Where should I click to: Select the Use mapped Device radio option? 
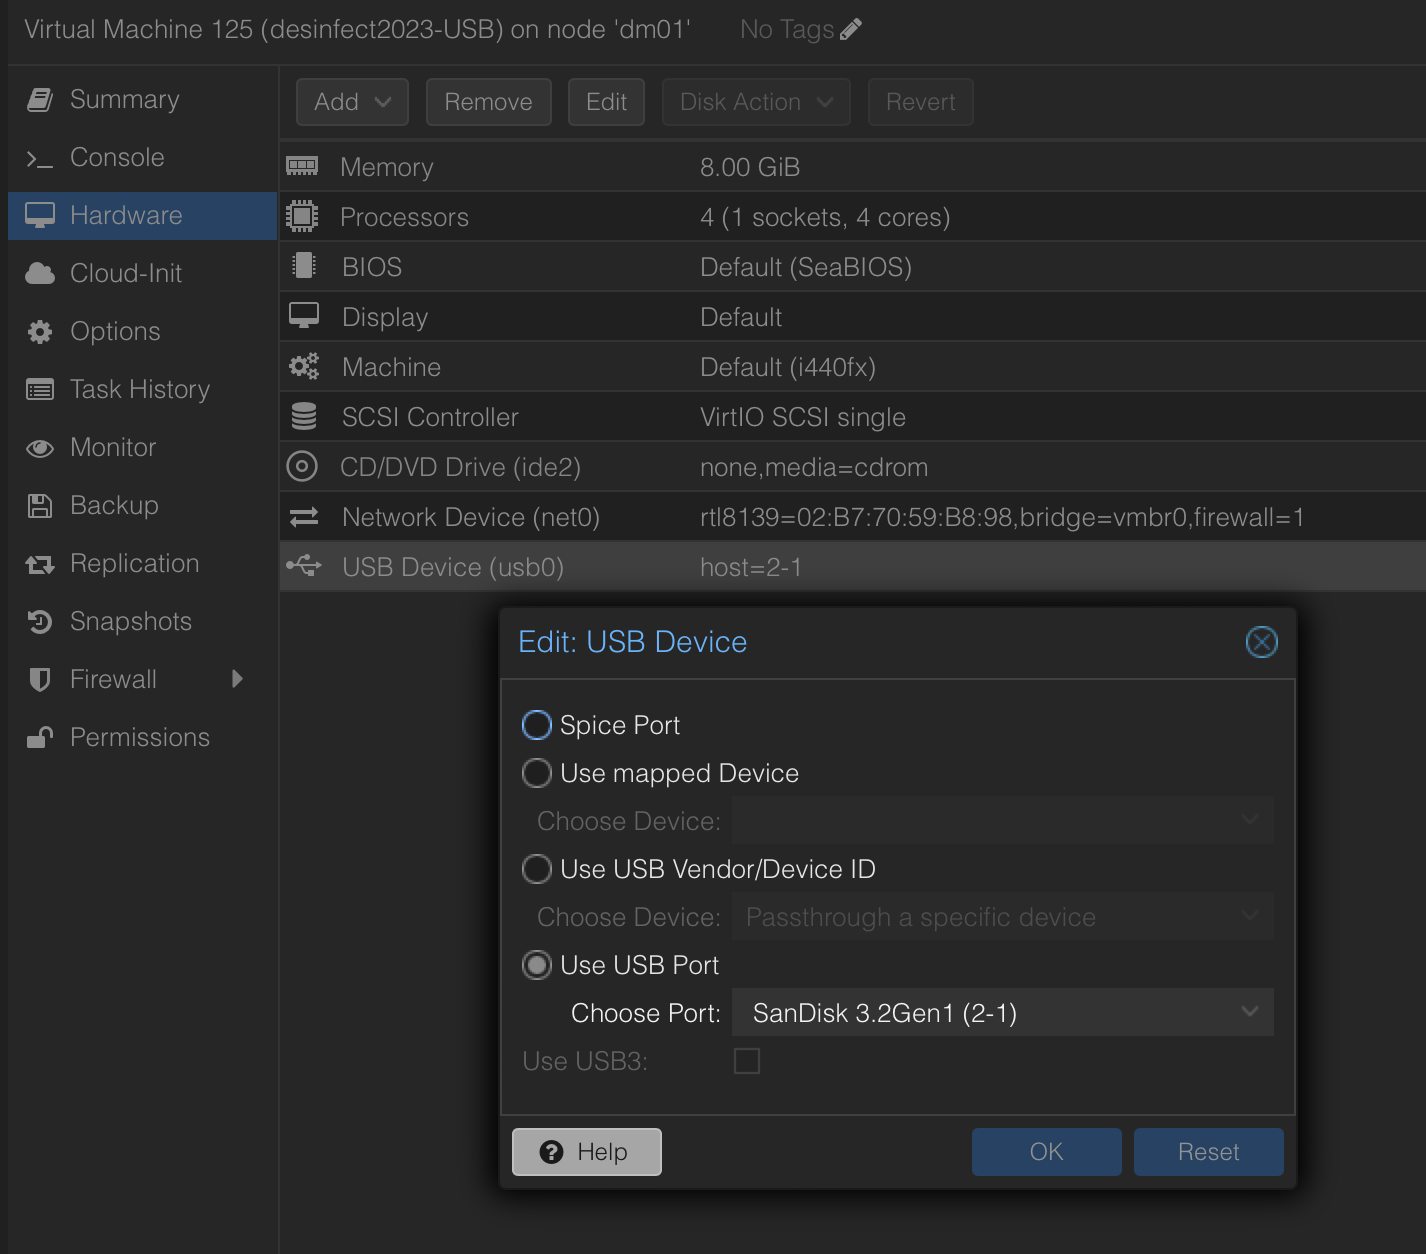pyautogui.click(x=537, y=773)
